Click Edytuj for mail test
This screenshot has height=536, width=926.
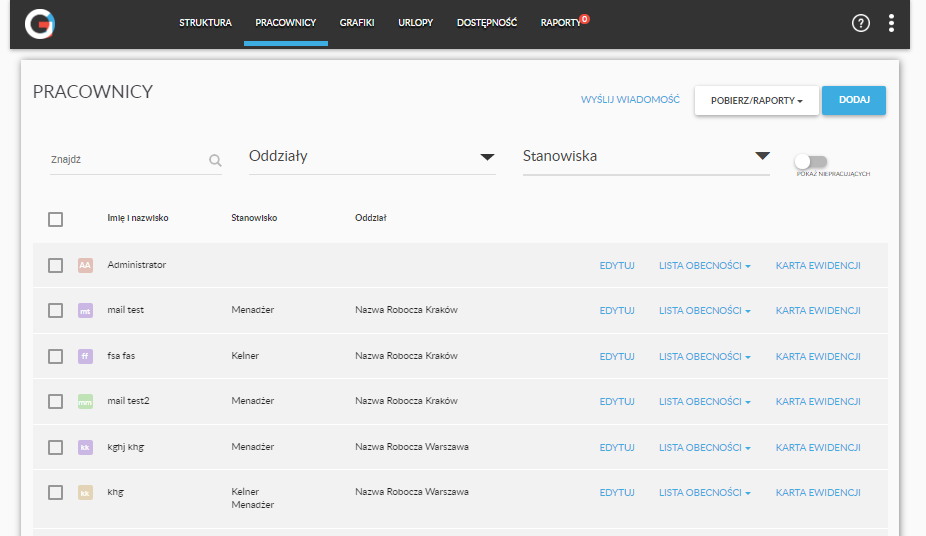click(617, 311)
